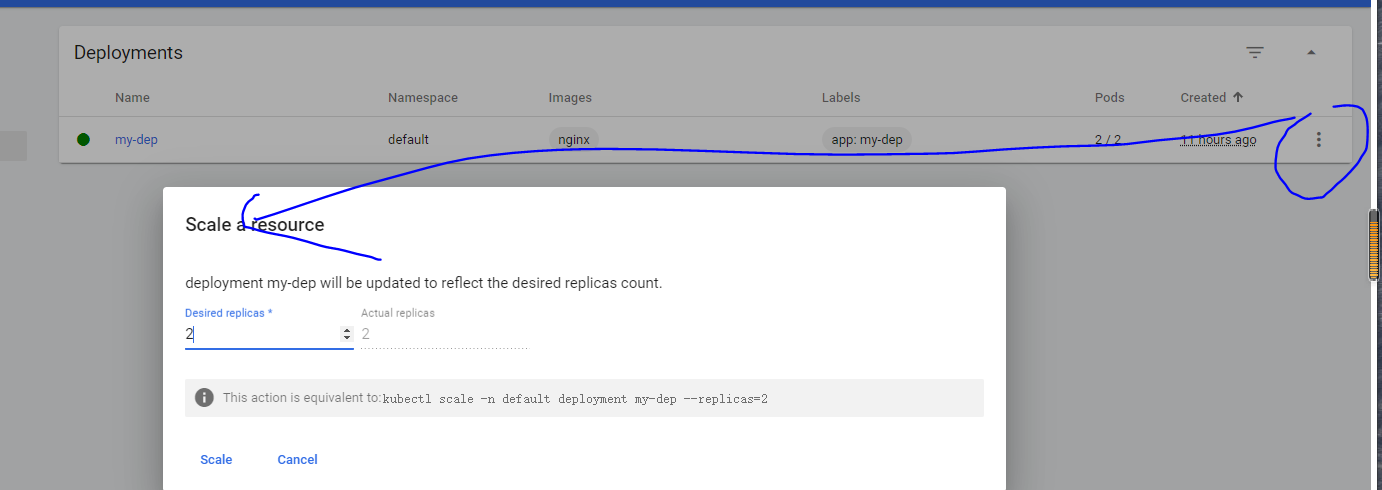Click the info icon in the kubectl hint

pyautogui.click(x=204, y=398)
